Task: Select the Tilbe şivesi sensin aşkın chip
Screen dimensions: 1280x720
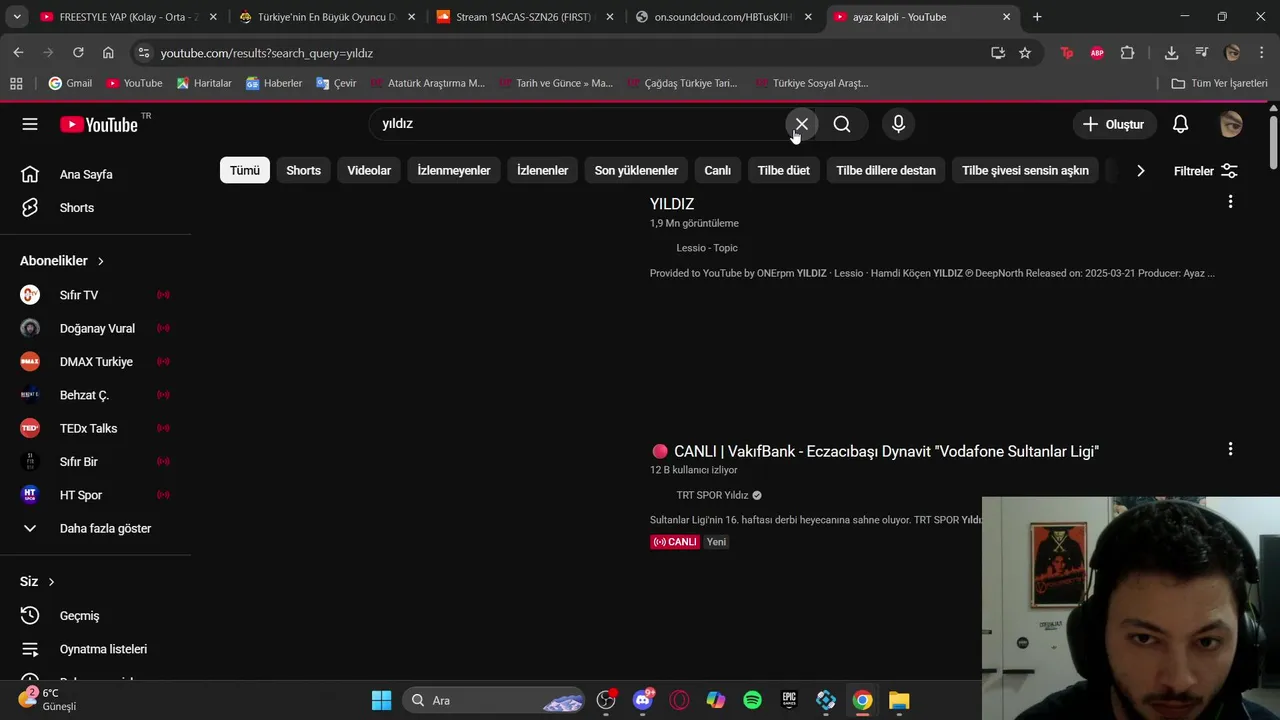Action: [1025, 170]
